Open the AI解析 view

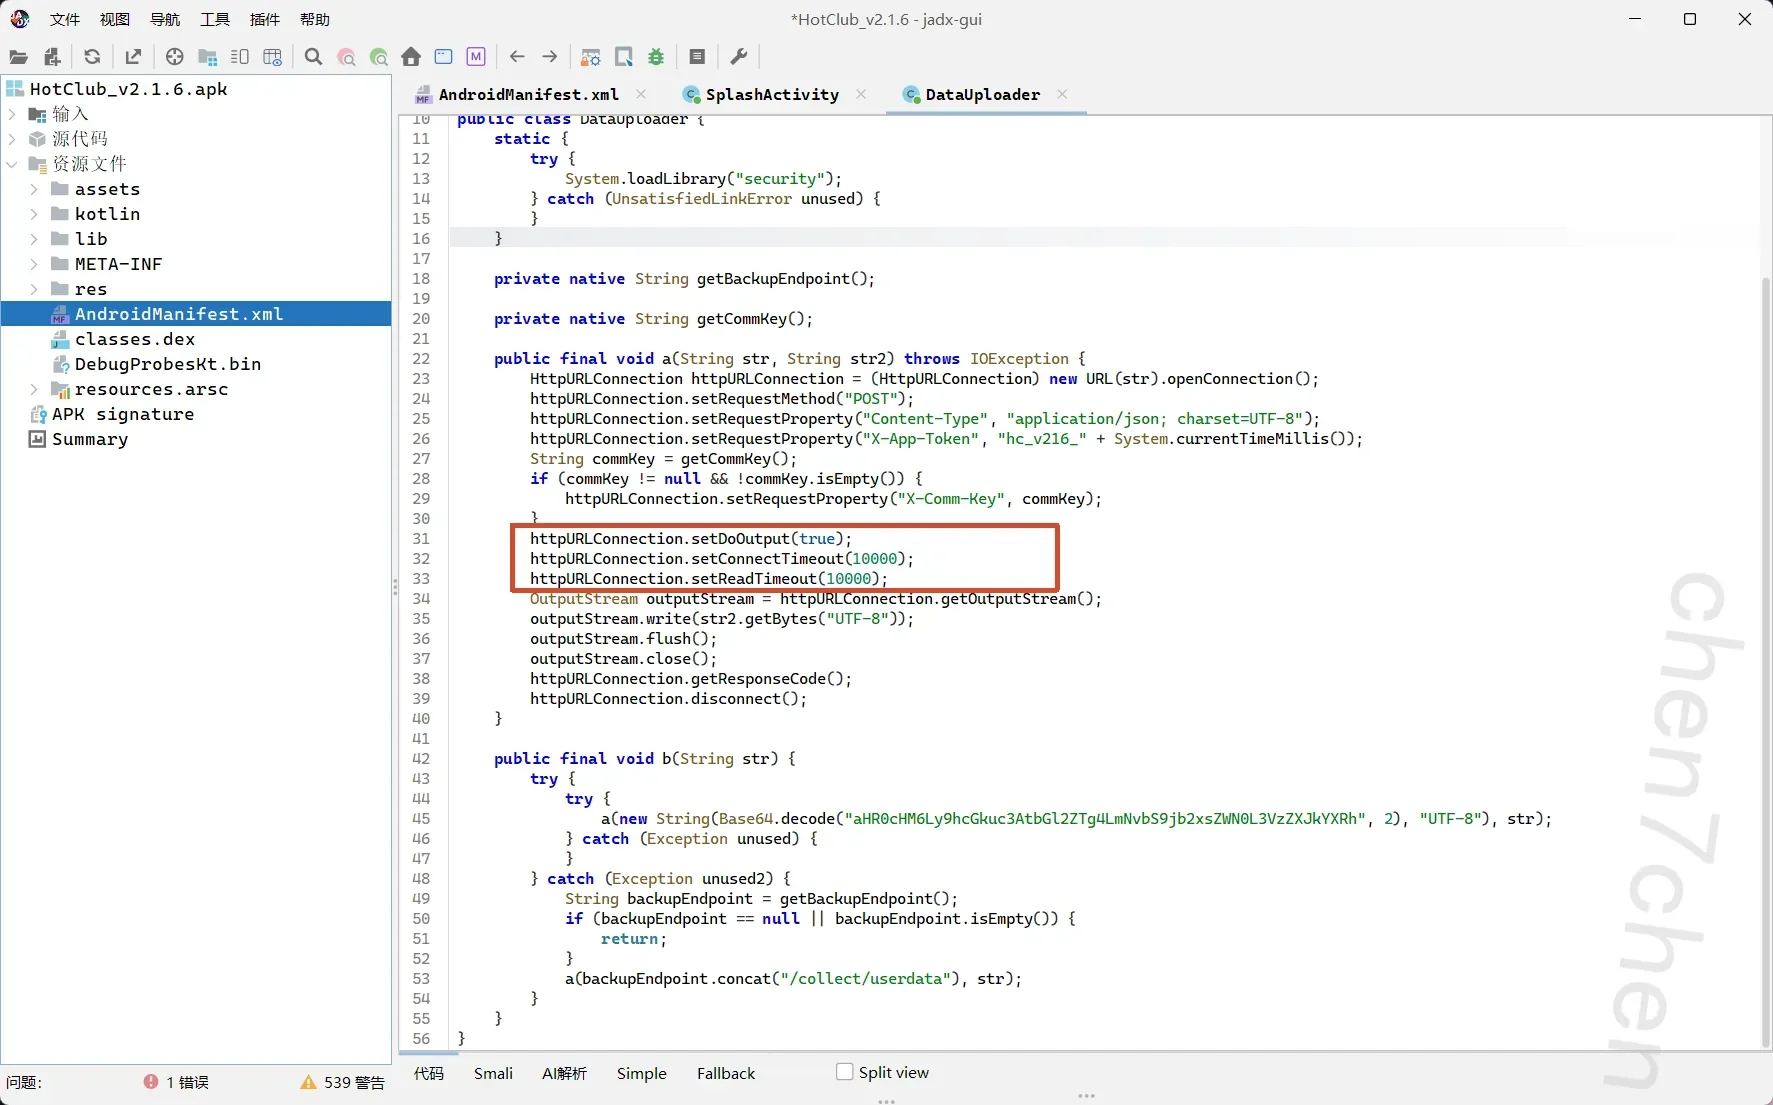tap(565, 1073)
